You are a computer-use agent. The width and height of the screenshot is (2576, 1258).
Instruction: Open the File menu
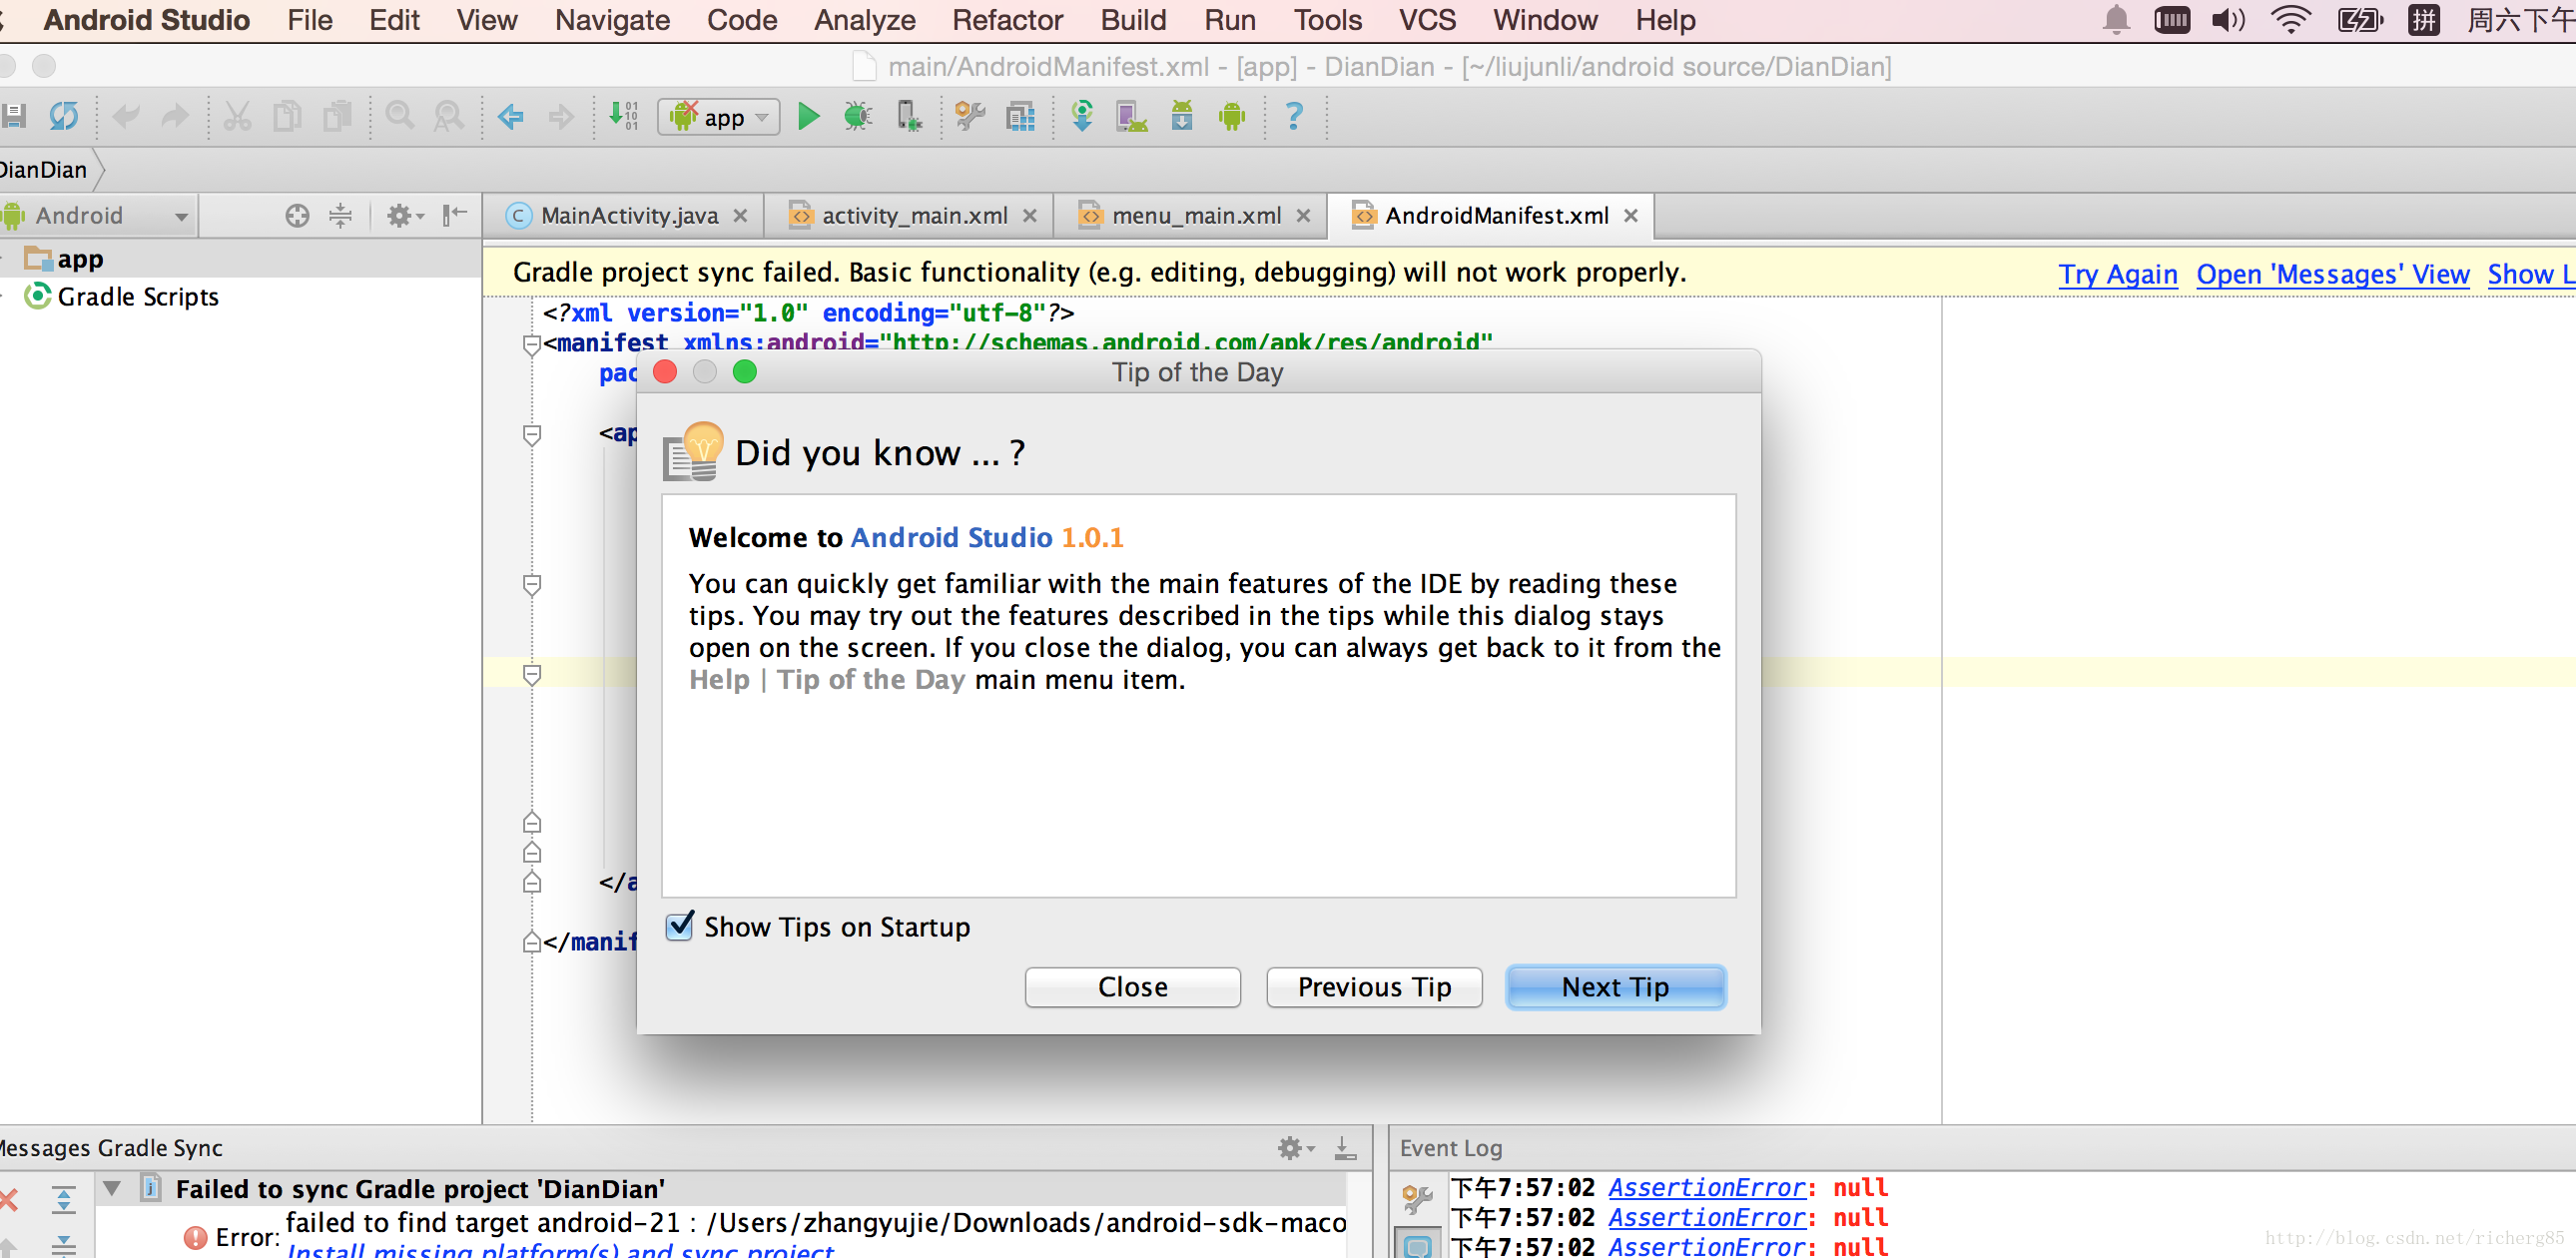tap(310, 20)
